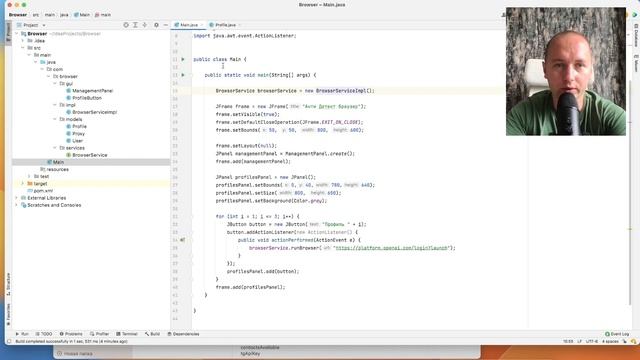640x360 pixels.
Task: Select pom.xml file in tree
Action: coord(40,191)
